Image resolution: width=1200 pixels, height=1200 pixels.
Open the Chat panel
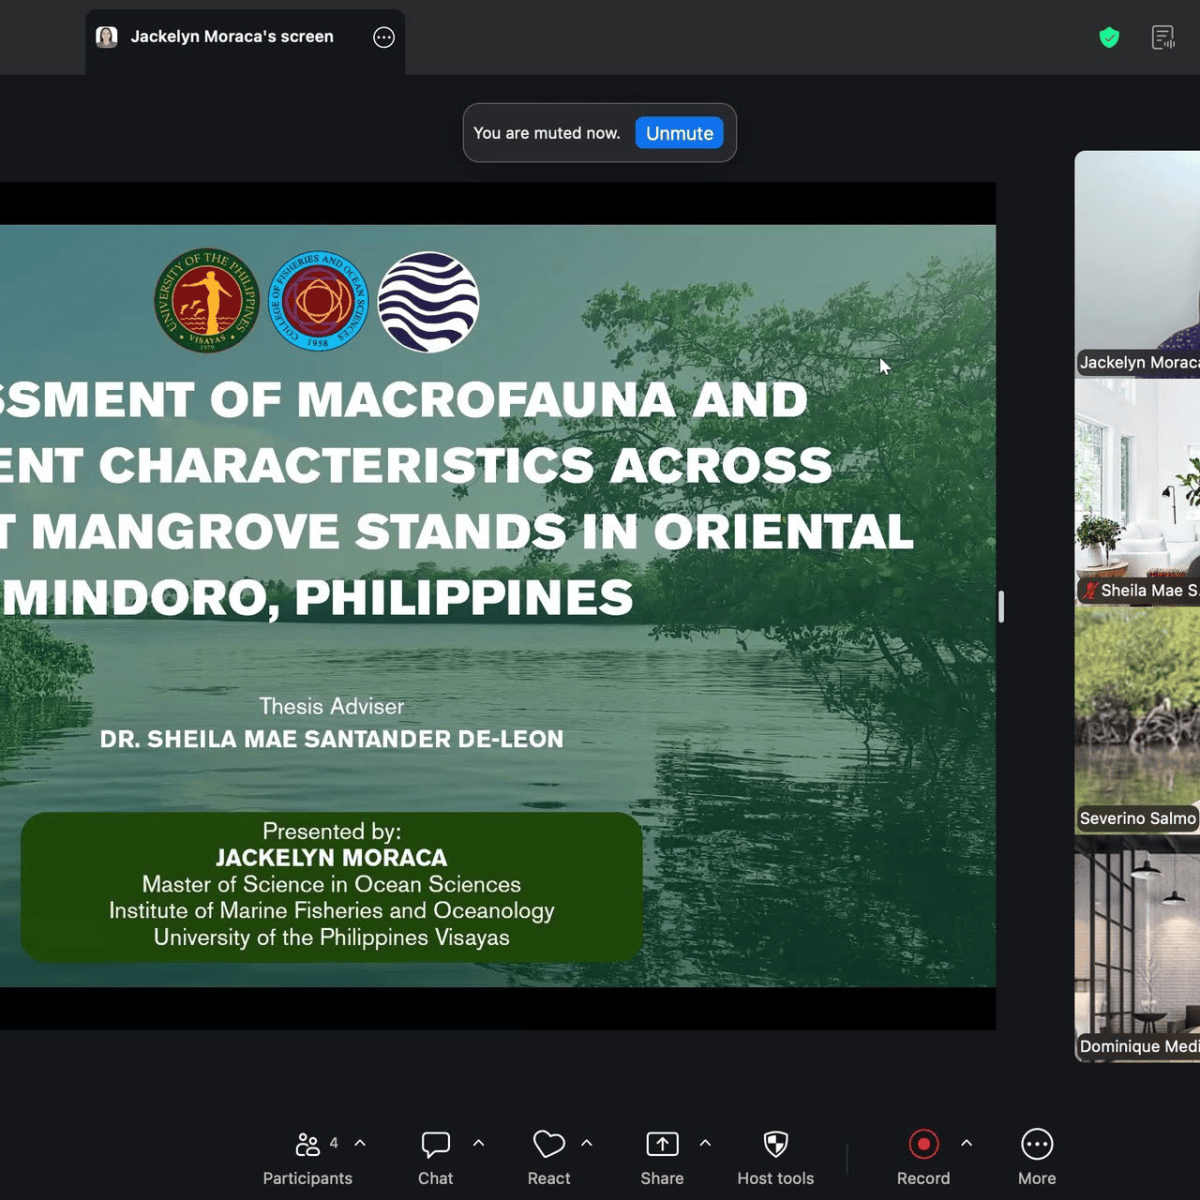tap(435, 1144)
